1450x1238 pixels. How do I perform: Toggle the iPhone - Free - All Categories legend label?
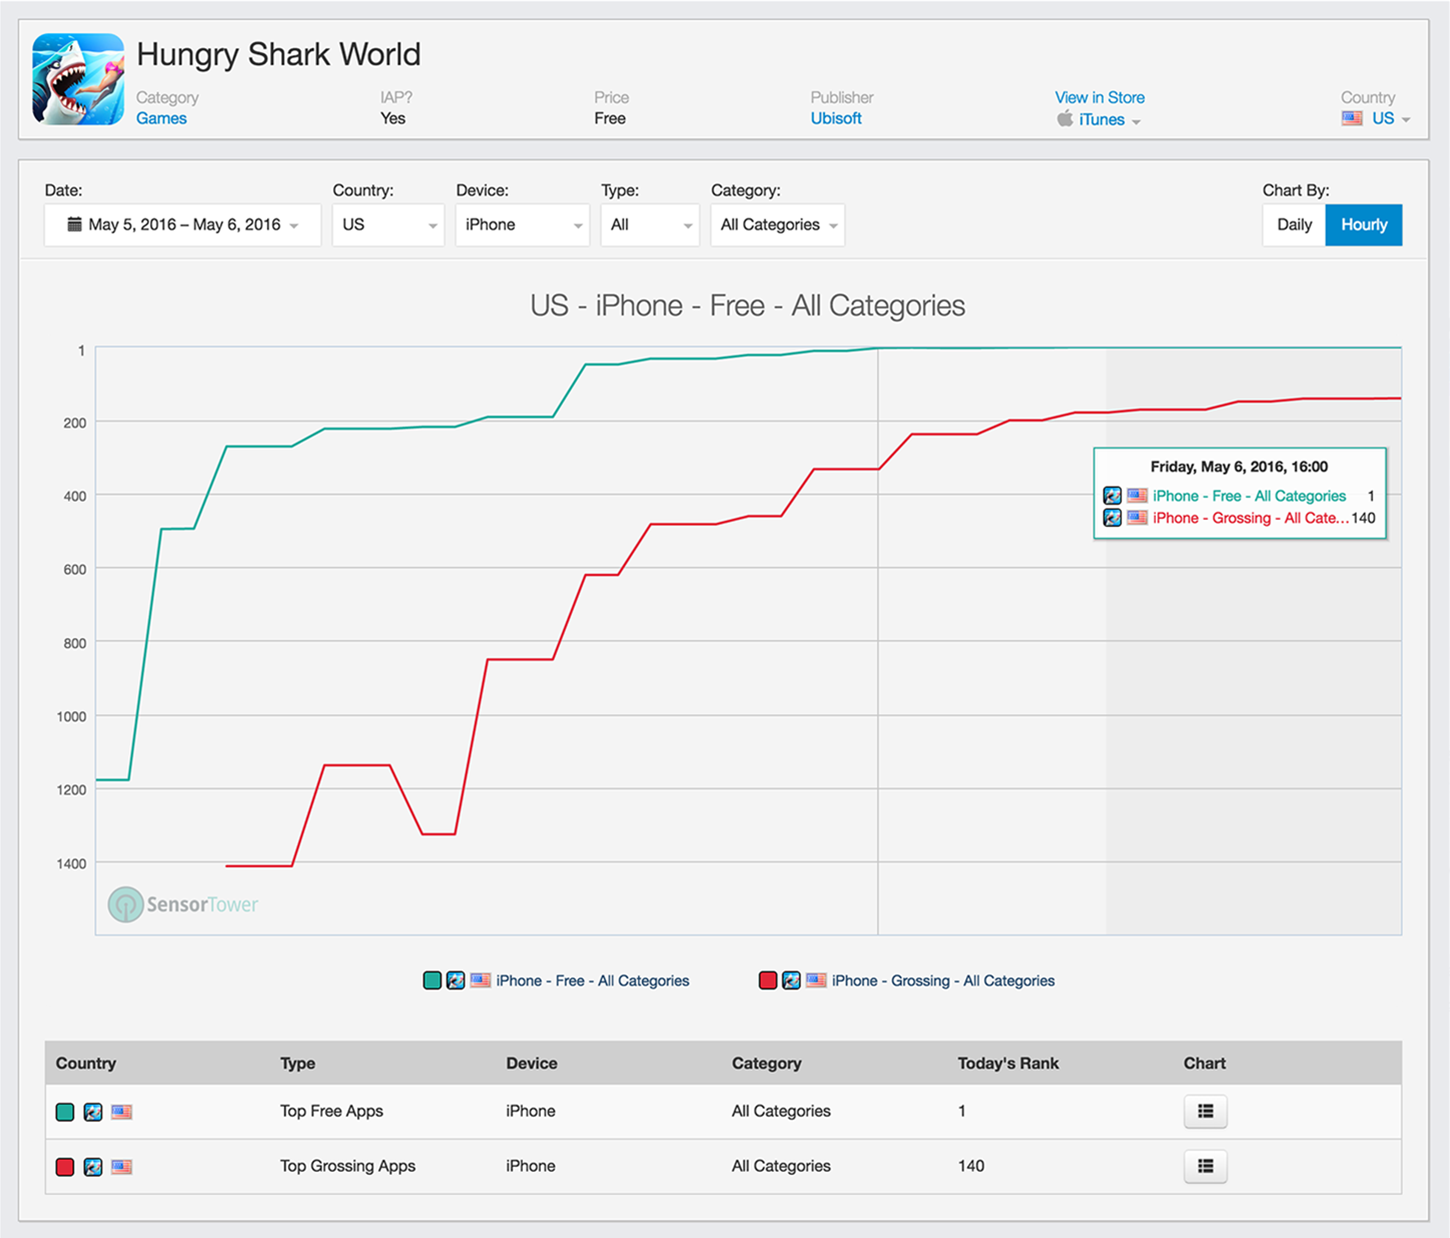coord(593,981)
